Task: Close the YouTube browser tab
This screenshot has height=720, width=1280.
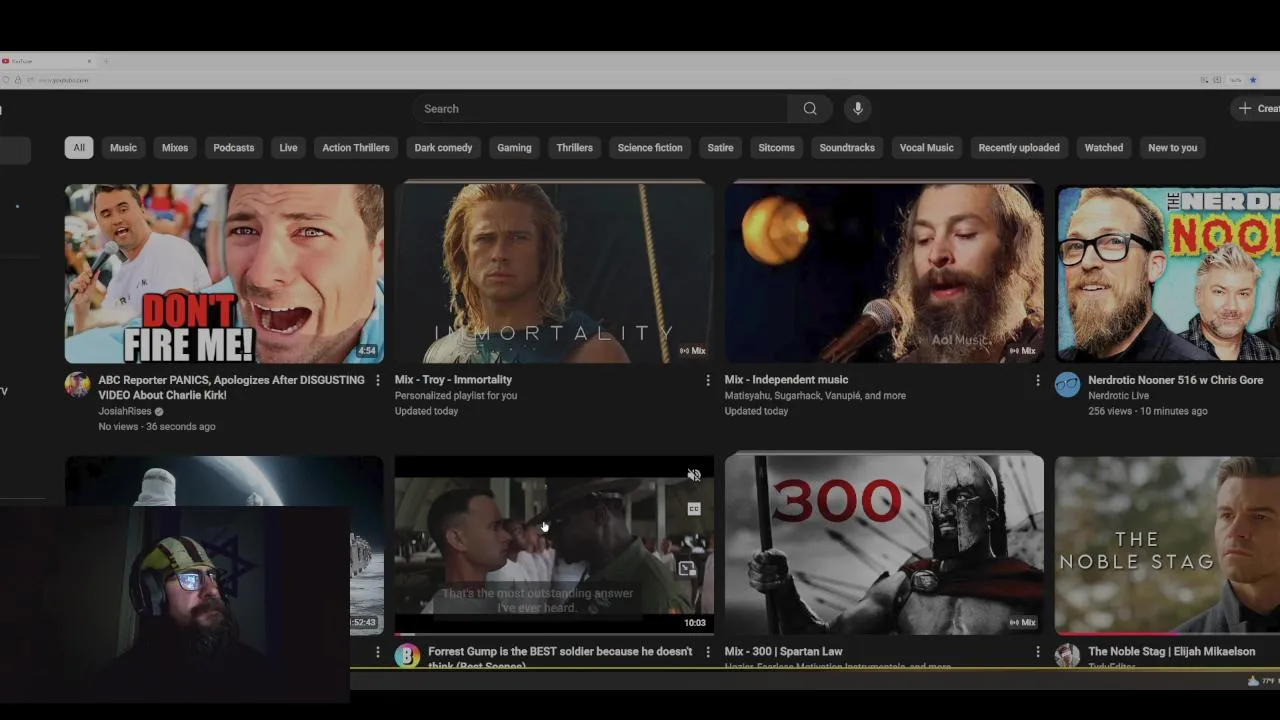Action: point(88,61)
